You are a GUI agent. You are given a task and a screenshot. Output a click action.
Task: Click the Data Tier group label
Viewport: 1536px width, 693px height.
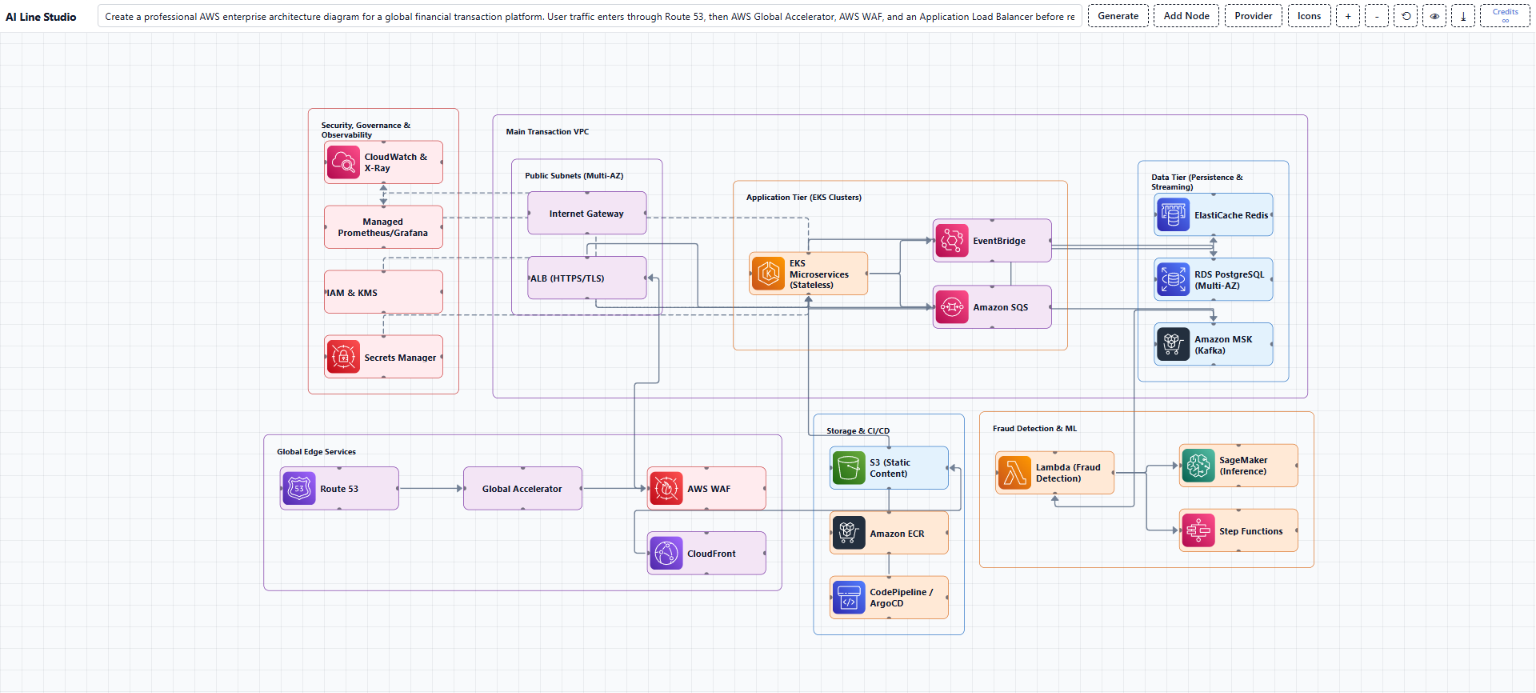tap(1197, 182)
